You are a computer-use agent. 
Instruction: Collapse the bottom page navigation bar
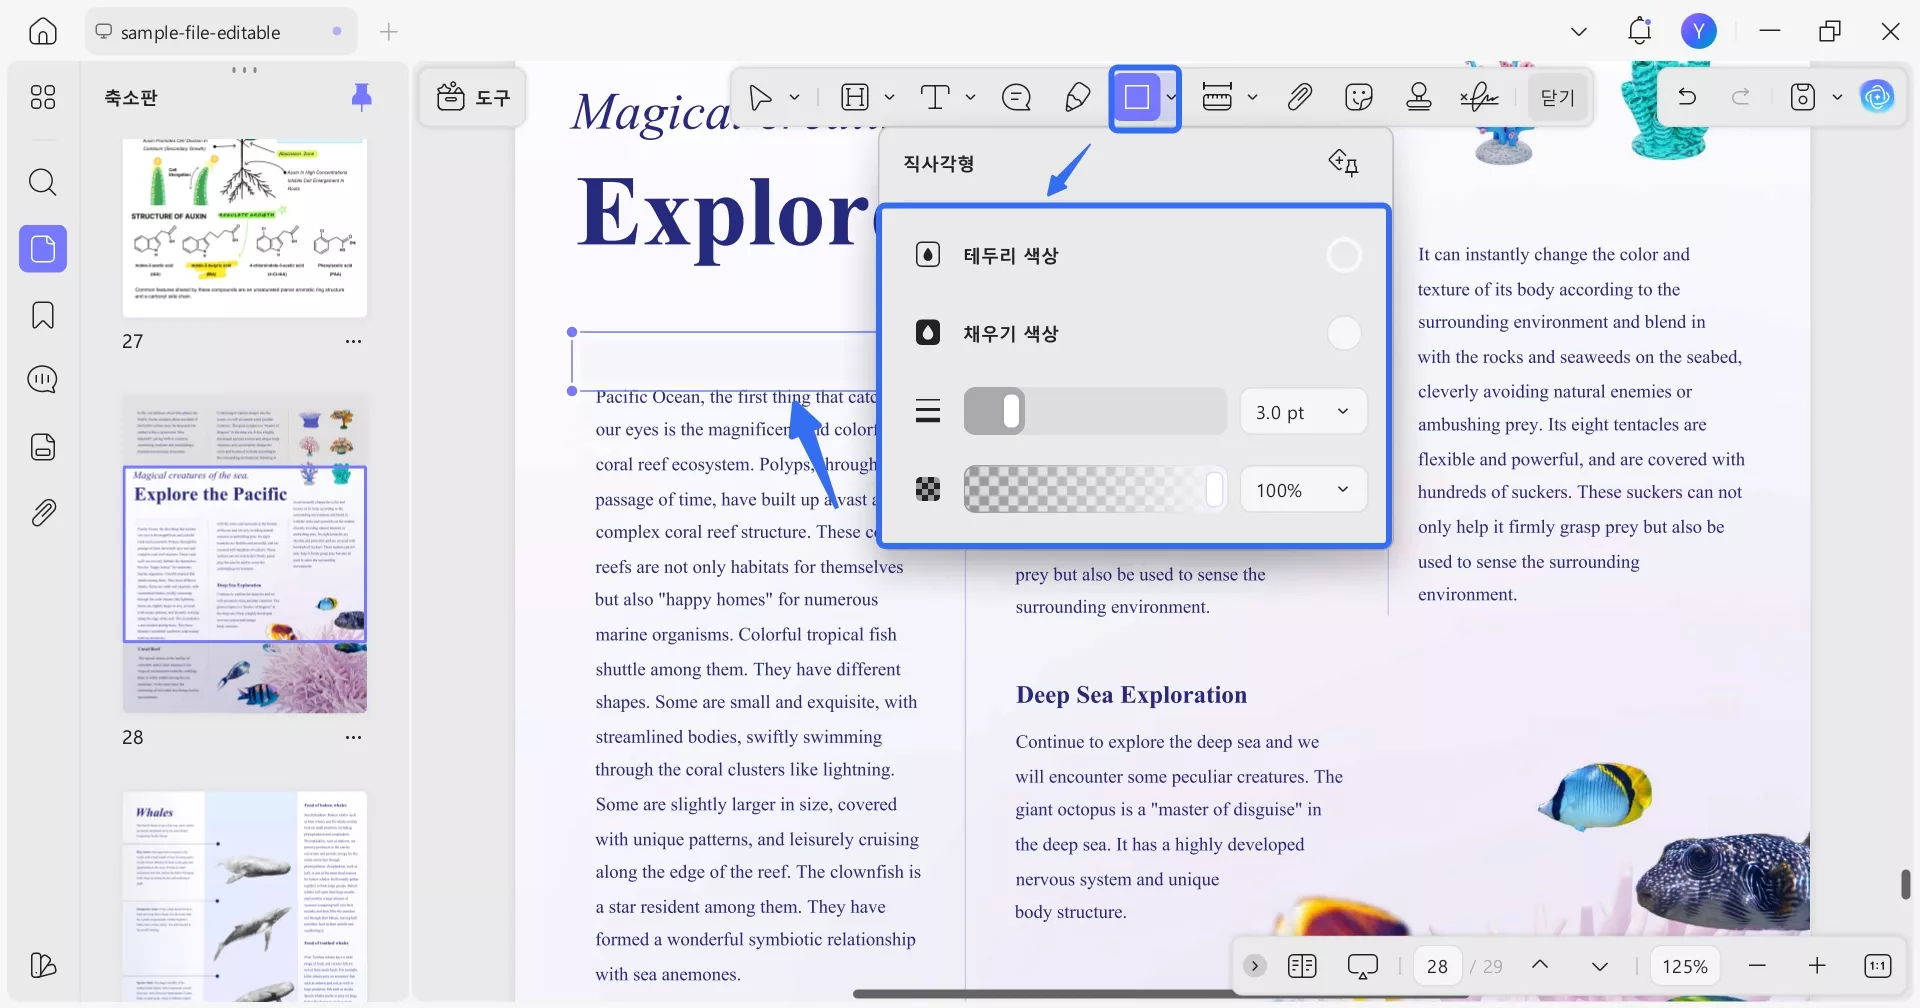point(1255,966)
